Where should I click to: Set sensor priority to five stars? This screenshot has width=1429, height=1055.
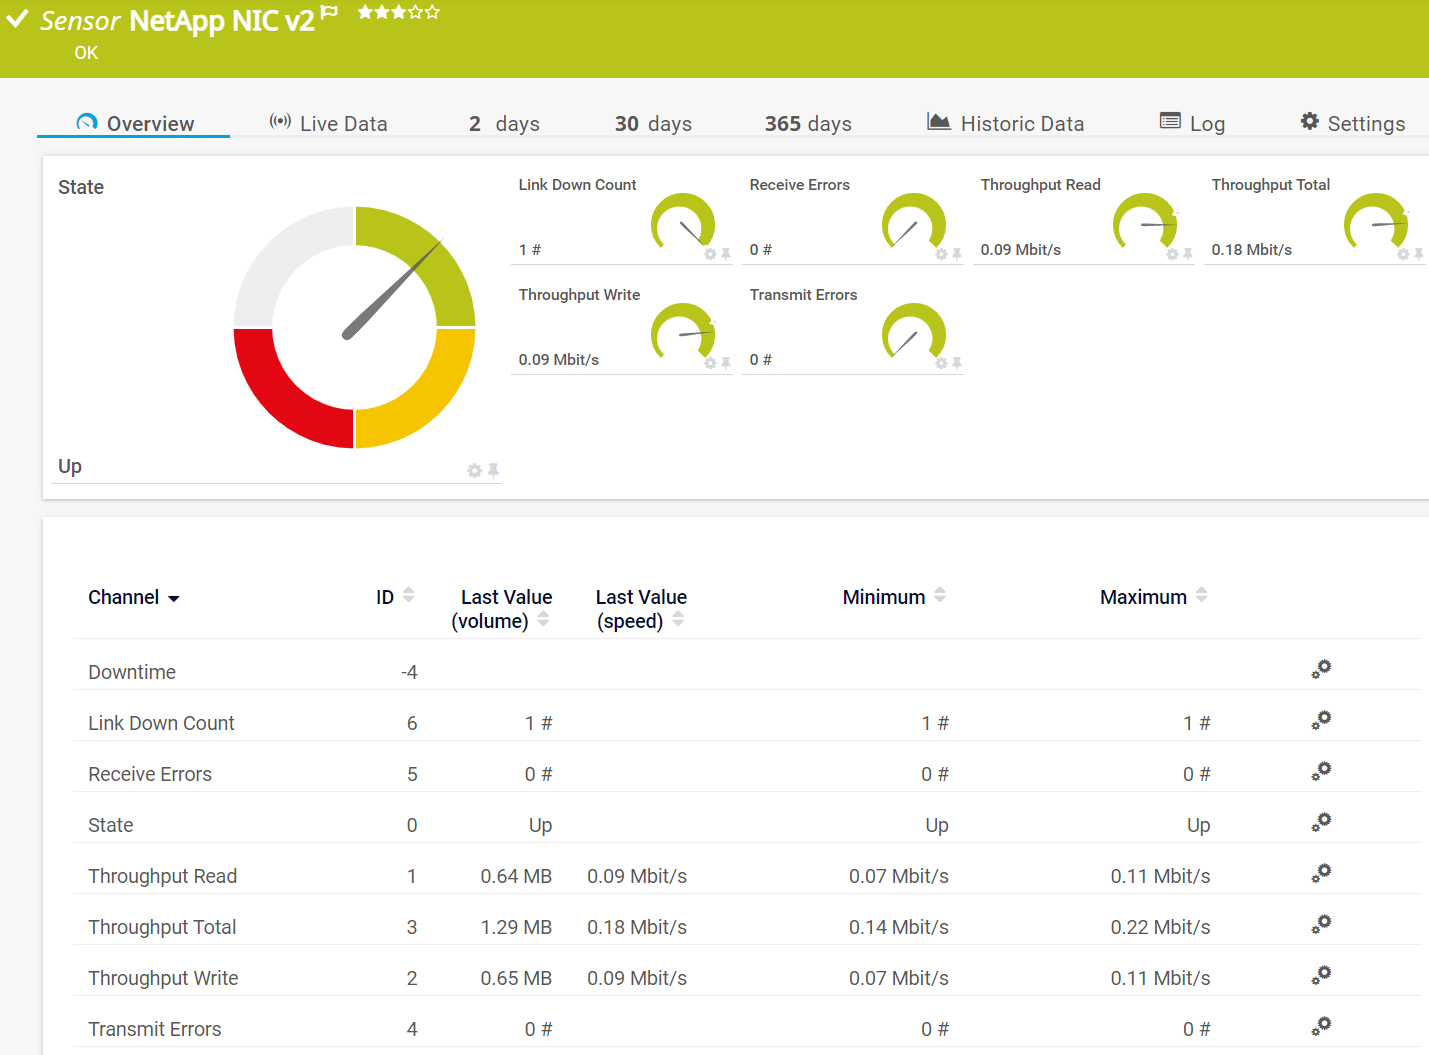click(432, 12)
